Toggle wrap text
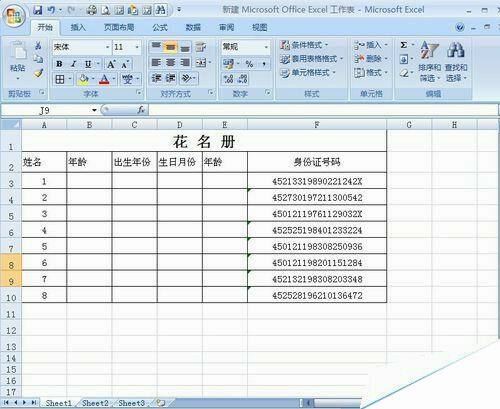 point(201,47)
